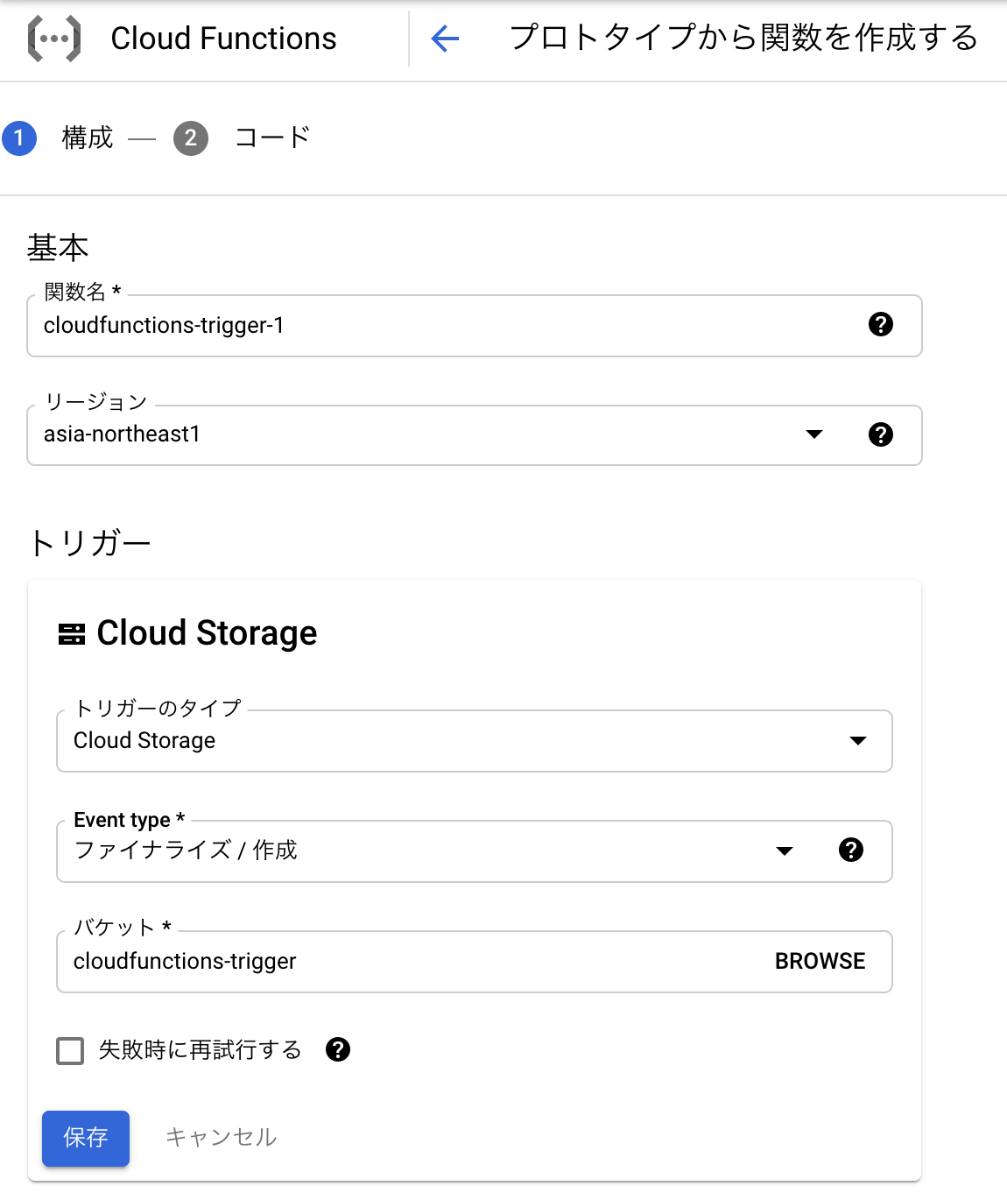Click BROWSE to pick a bucket
This screenshot has width=1007, height=1200.
pyautogui.click(x=820, y=962)
